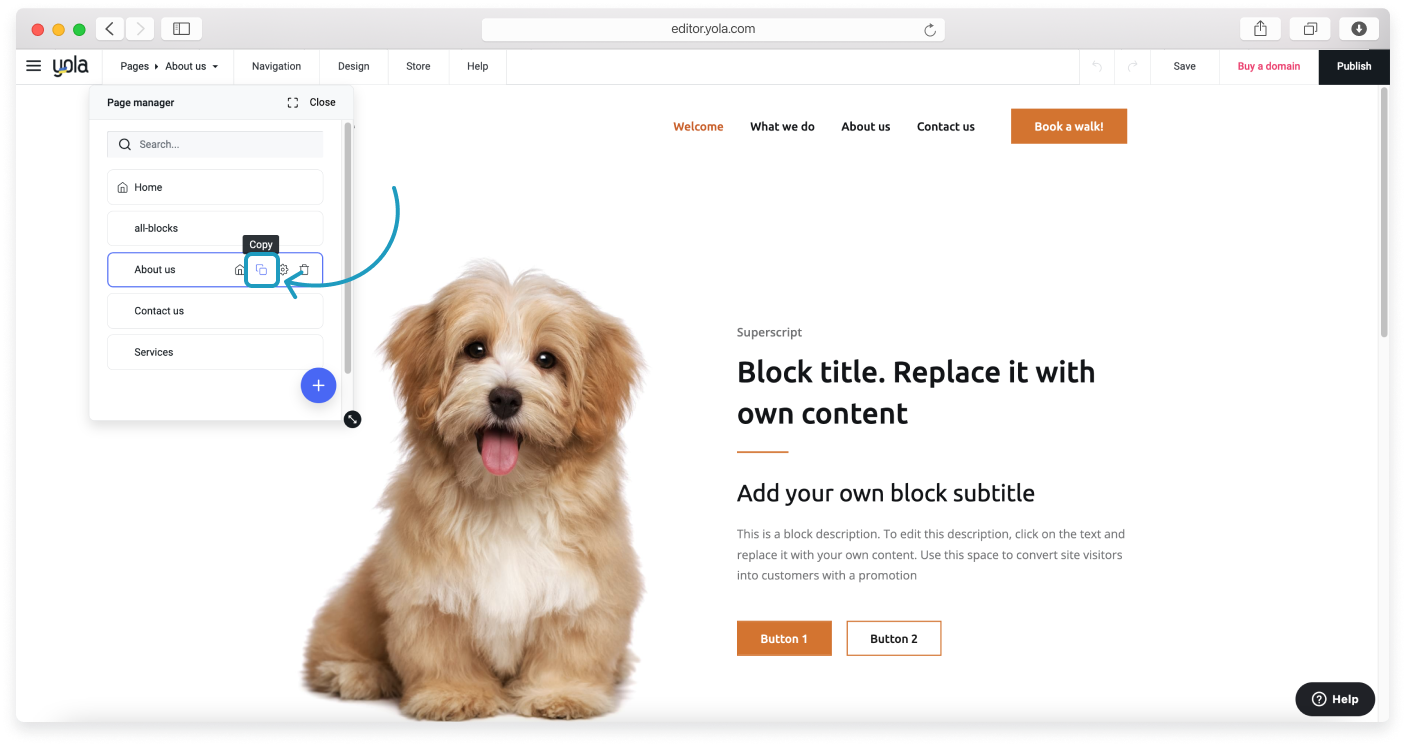Open the Navigation menu
The image size is (1406, 746).
click(x=277, y=66)
